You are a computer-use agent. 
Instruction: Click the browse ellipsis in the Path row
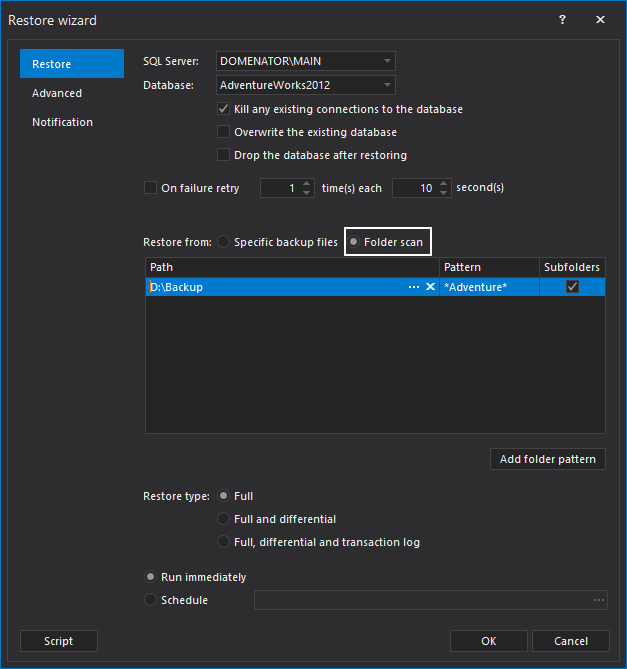click(414, 287)
